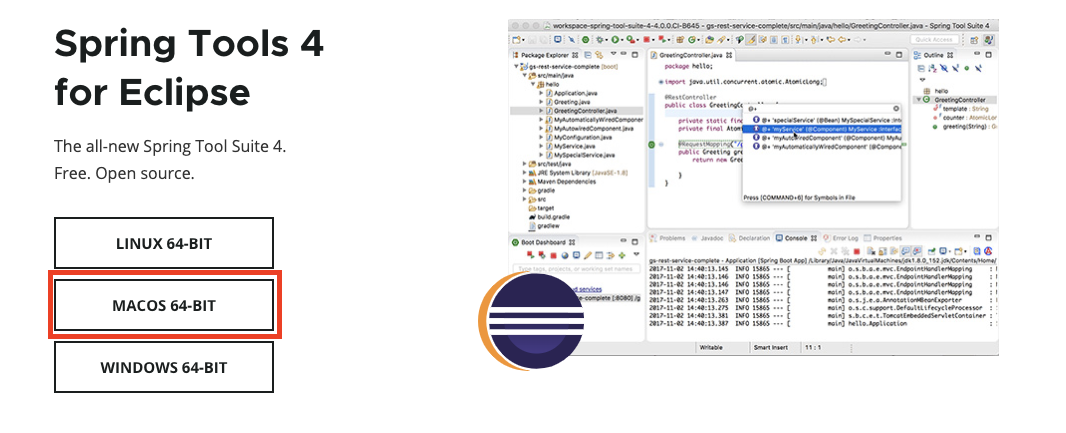Click the 'Smart Insert' status bar entry

point(770,347)
